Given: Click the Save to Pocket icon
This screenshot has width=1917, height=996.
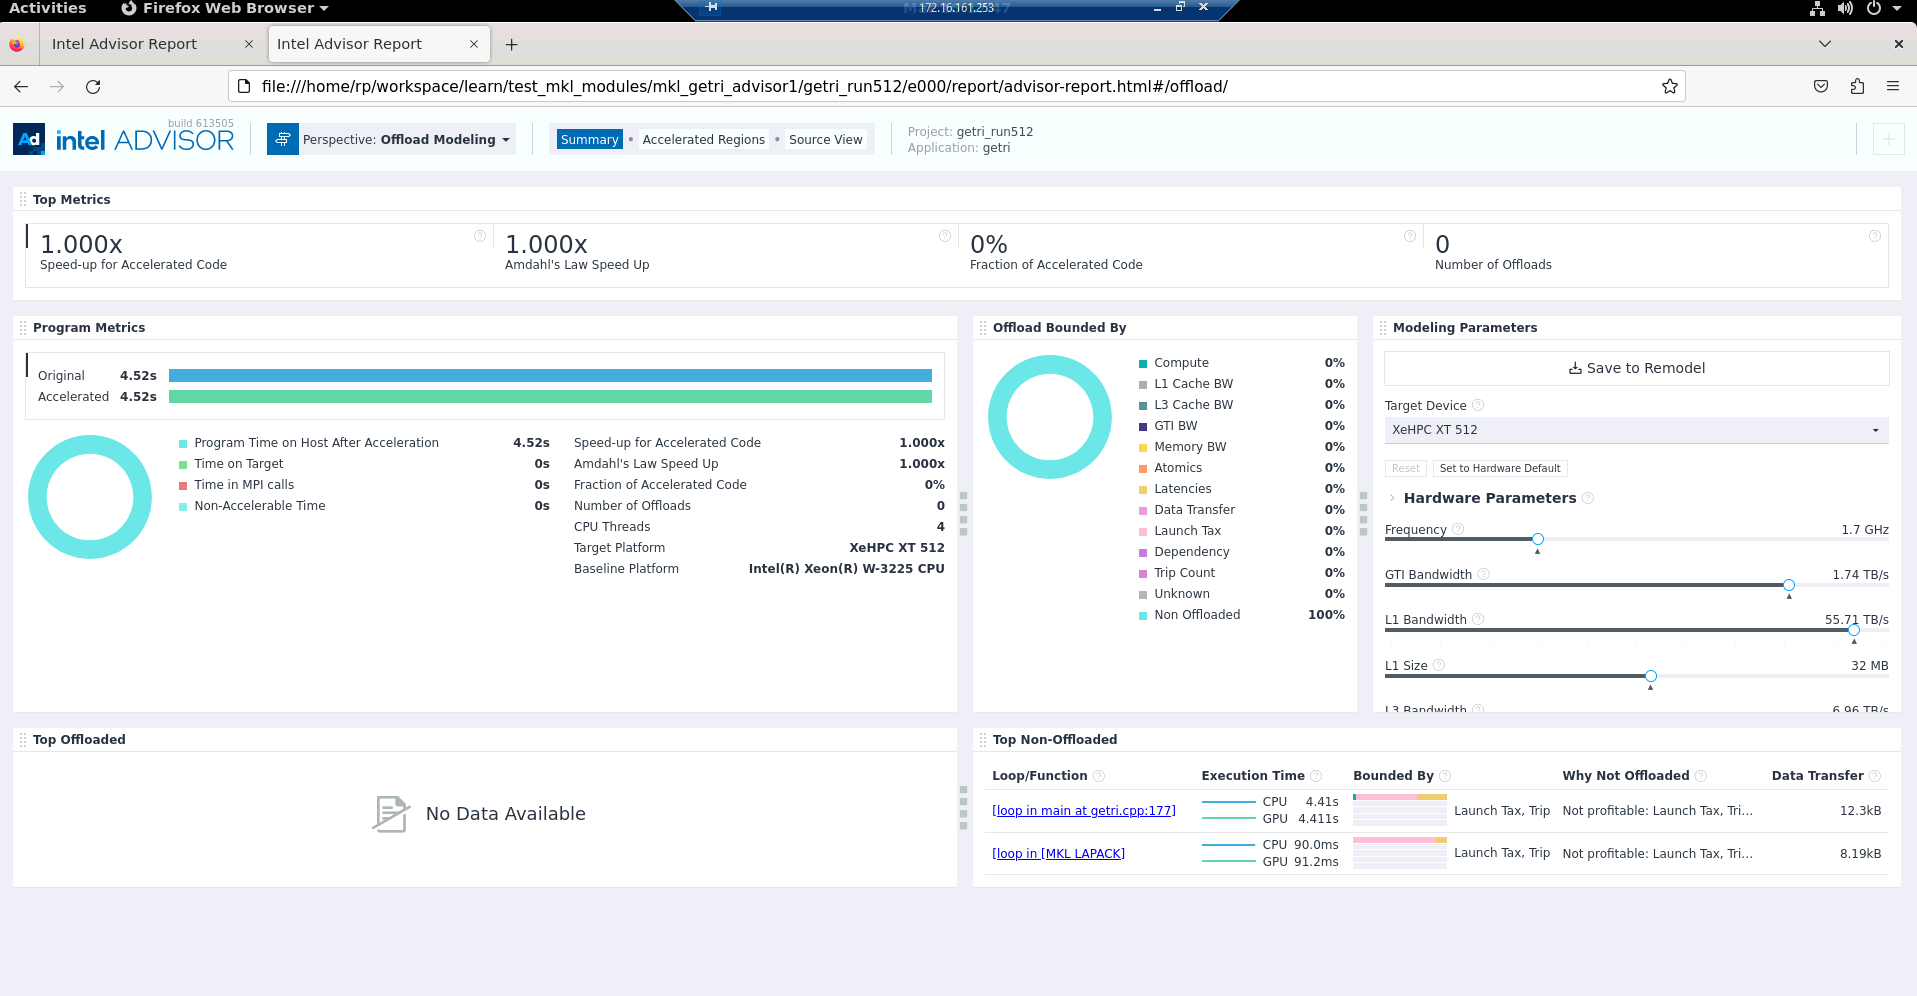Looking at the screenshot, I should (1821, 86).
